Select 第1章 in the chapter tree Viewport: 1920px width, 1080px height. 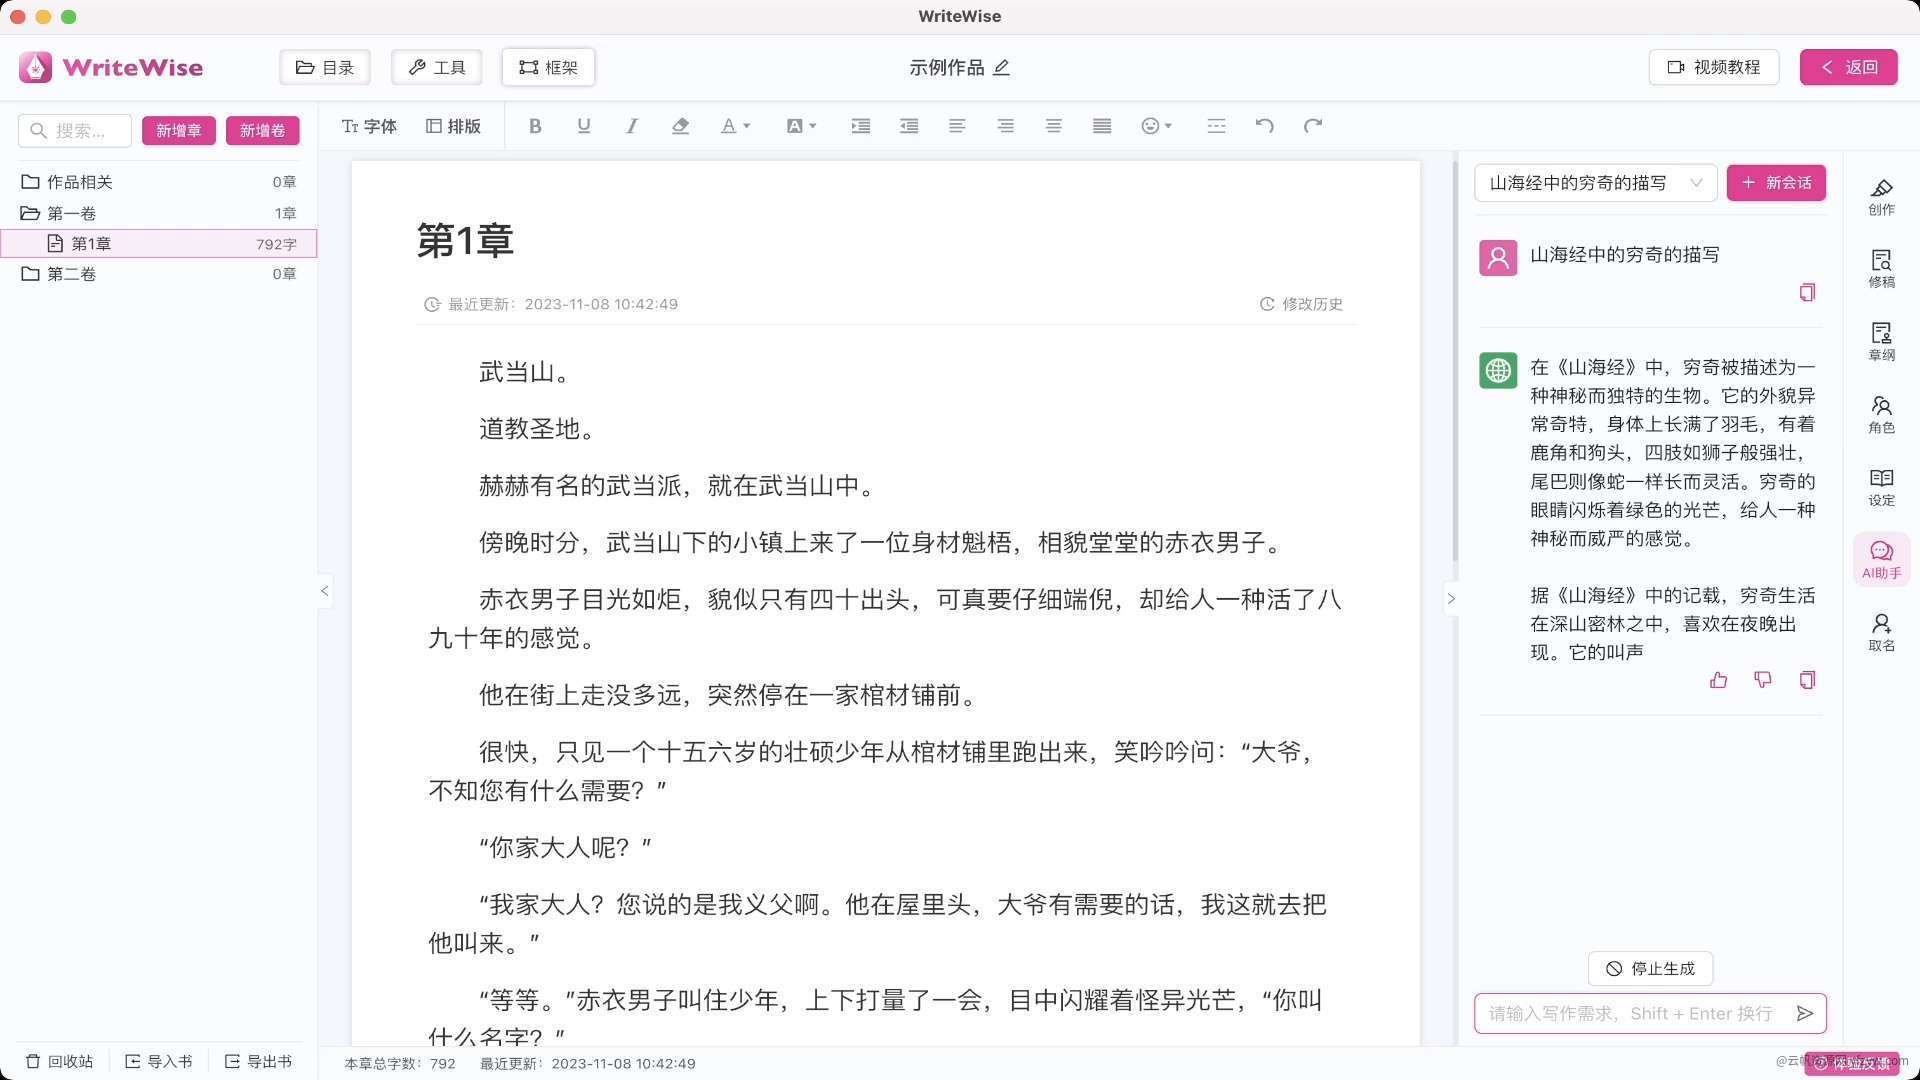click(159, 243)
